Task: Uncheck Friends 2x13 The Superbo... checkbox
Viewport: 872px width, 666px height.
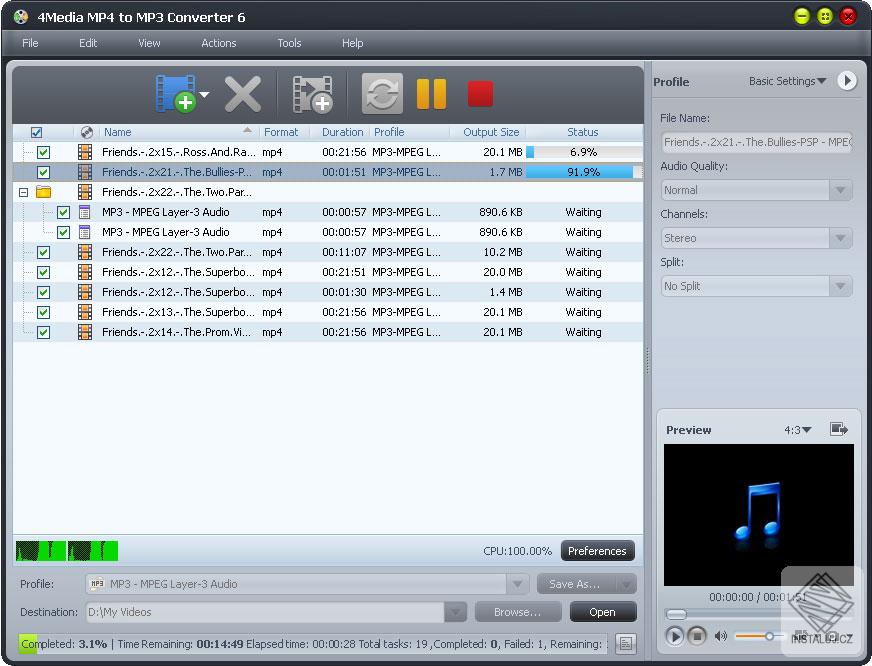Action: click(x=43, y=312)
